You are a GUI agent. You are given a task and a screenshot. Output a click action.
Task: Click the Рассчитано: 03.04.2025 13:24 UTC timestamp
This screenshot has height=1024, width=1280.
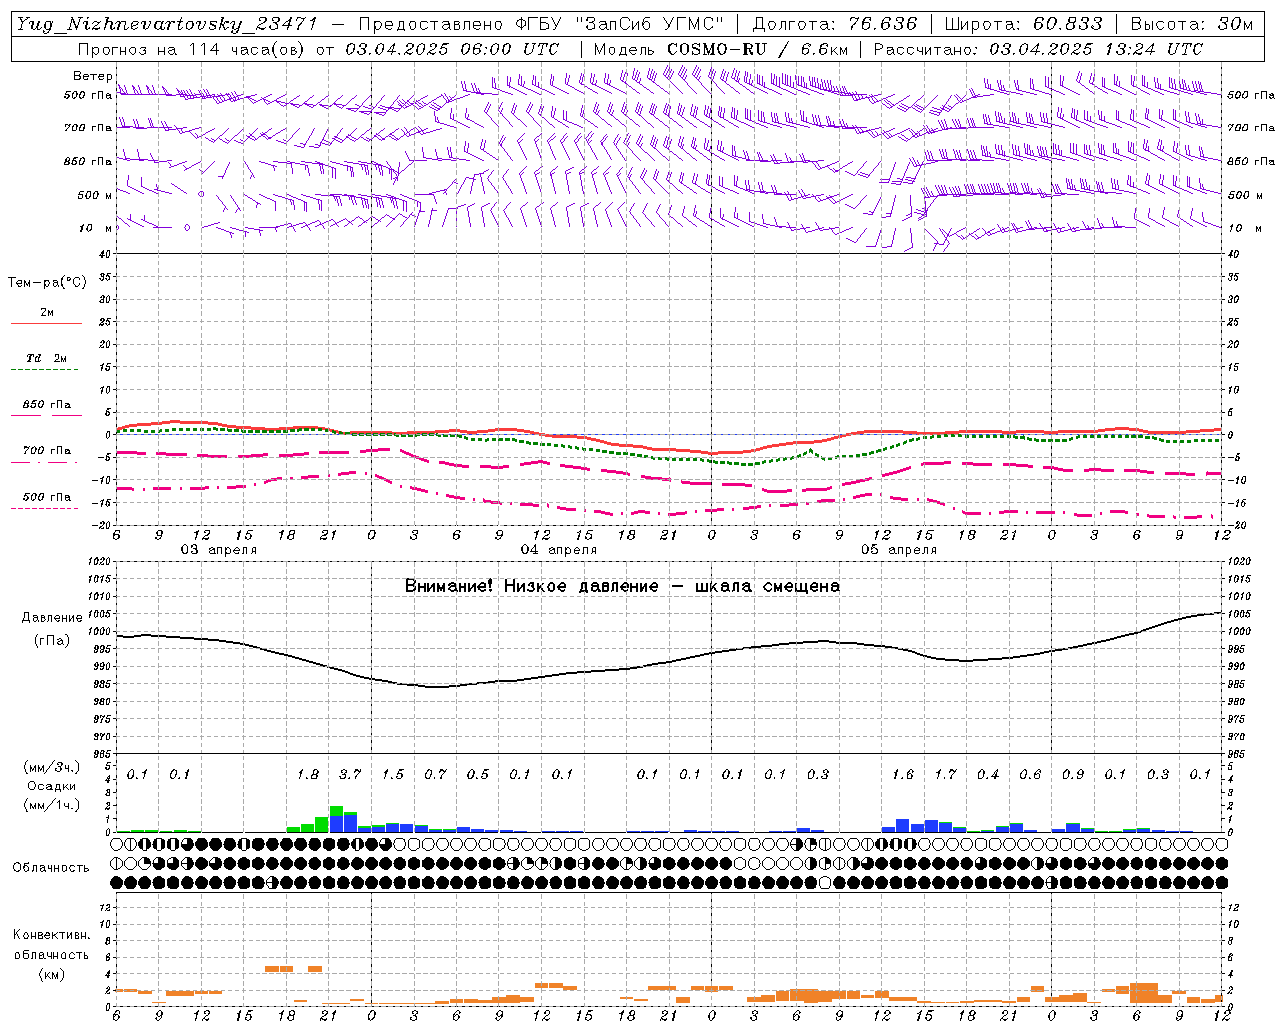[x=1038, y=49]
